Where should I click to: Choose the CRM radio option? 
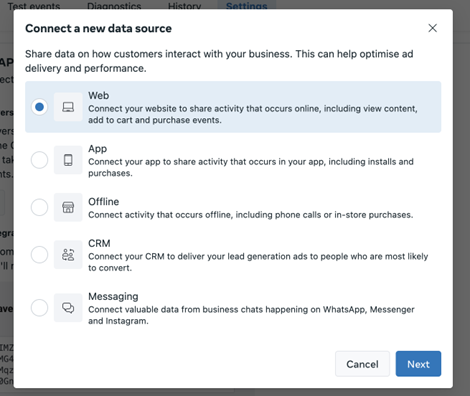39,255
